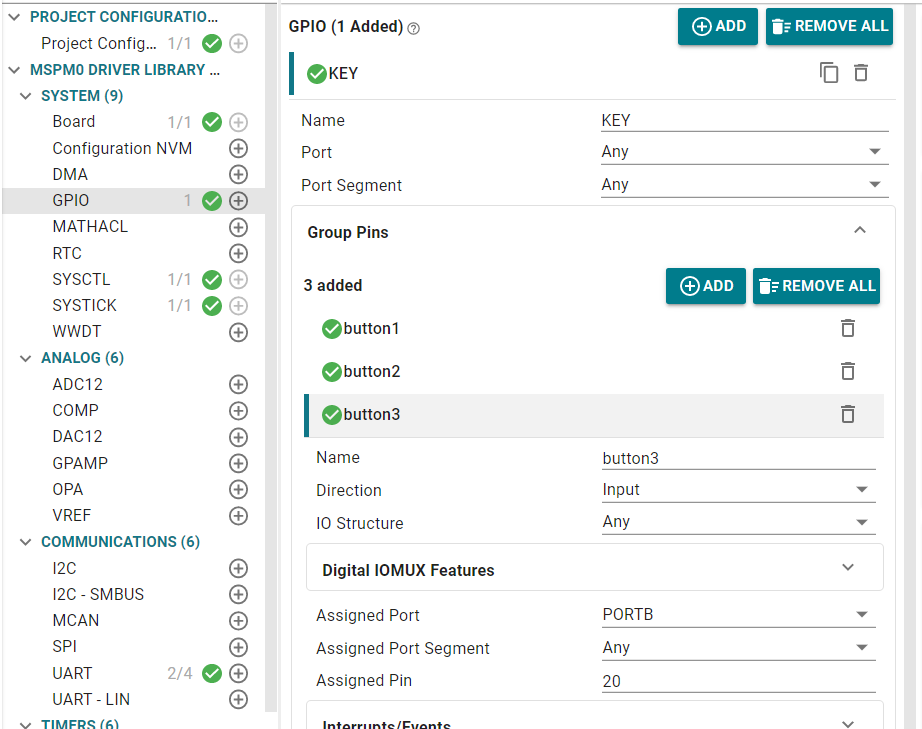This screenshot has height=729, width=922.
Task: Open the button3 Direction dropdown
Action: [739, 490]
